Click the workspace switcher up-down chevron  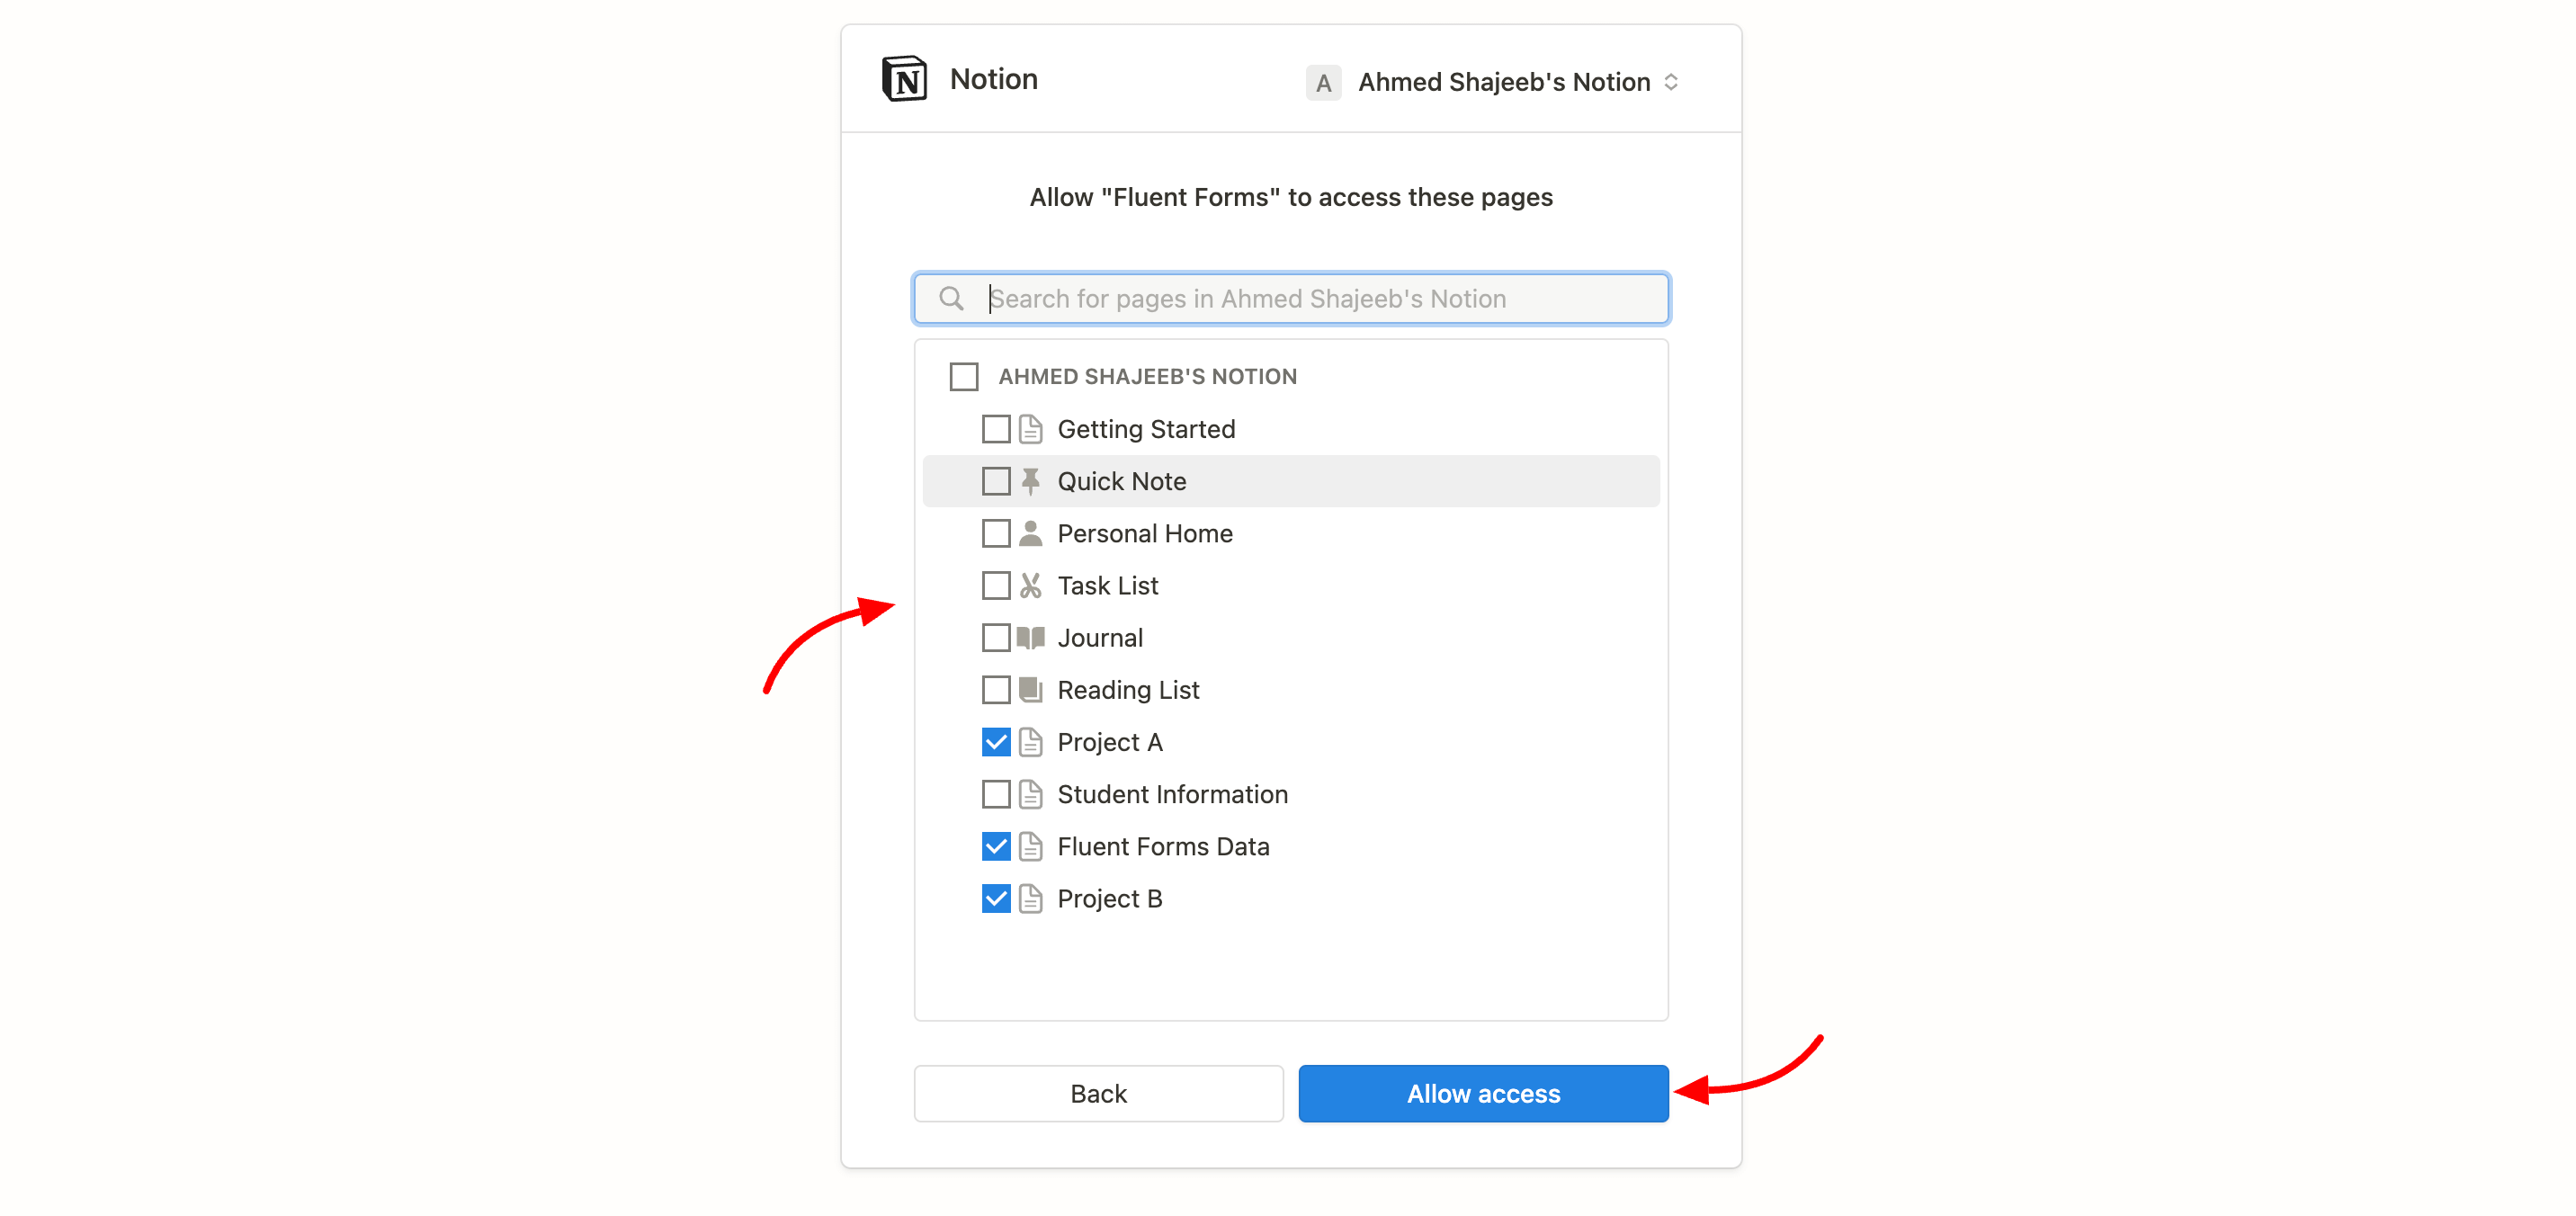pyautogui.click(x=1671, y=82)
